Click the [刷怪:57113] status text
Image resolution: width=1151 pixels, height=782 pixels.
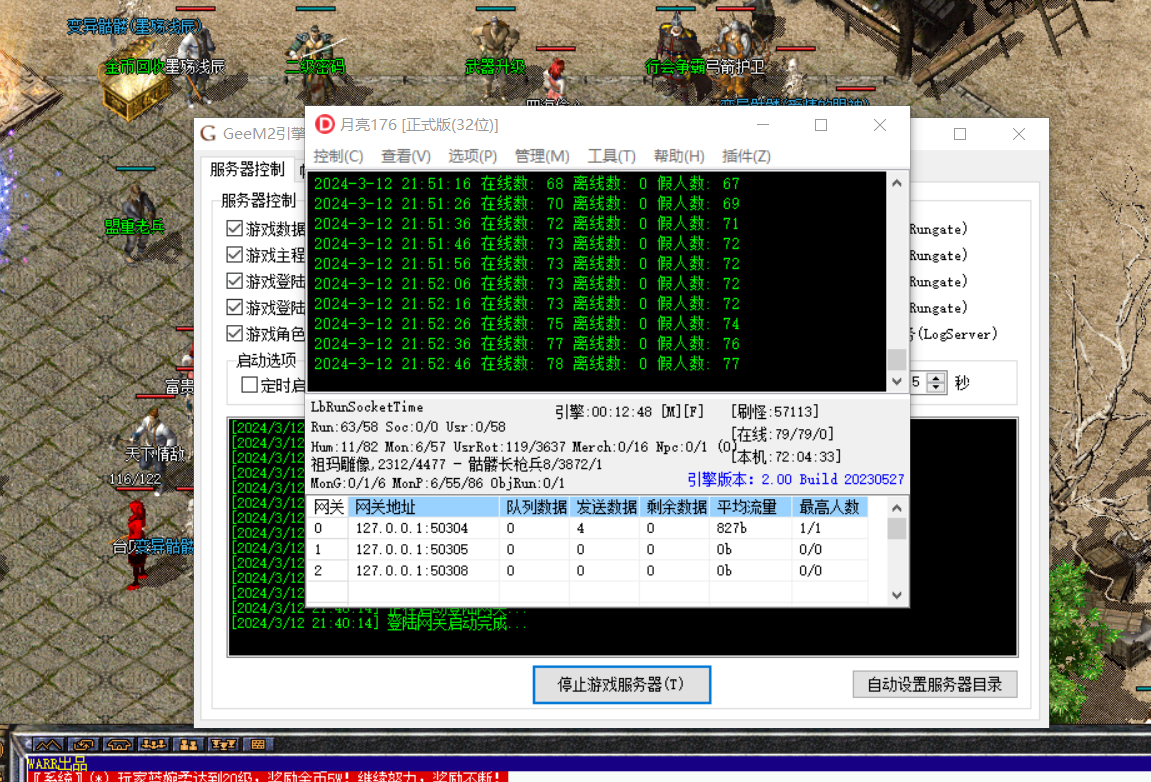pyautogui.click(x=774, y=412)
